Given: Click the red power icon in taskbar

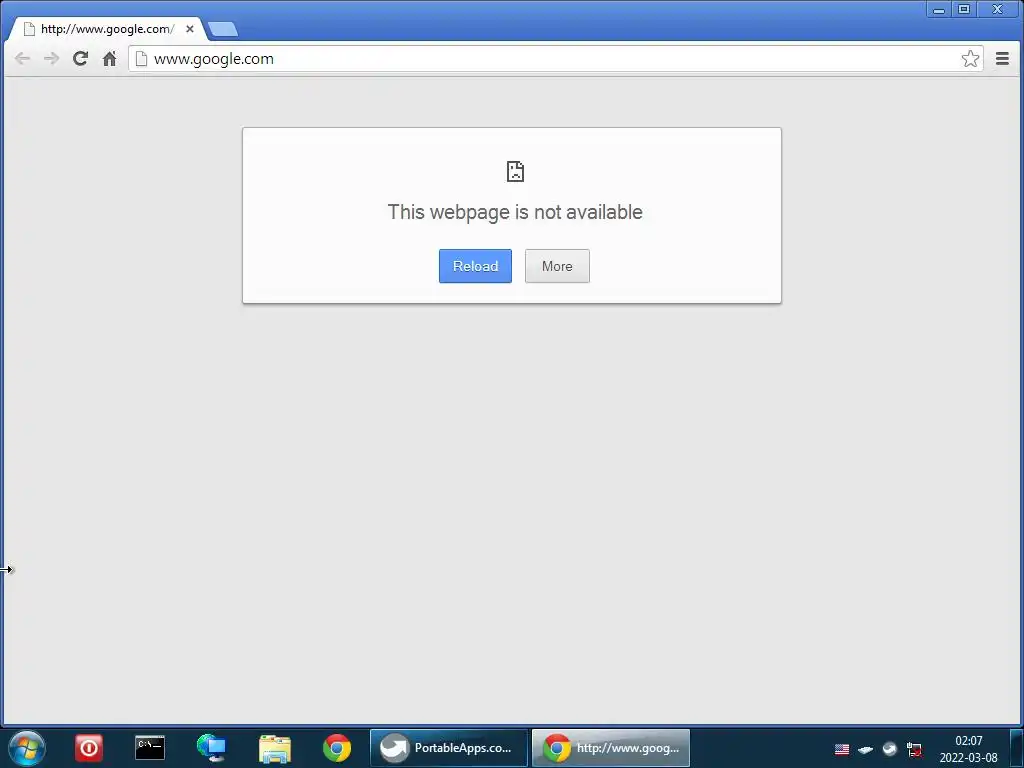Looking at the screenshot, I should click(x=89, y=748).
